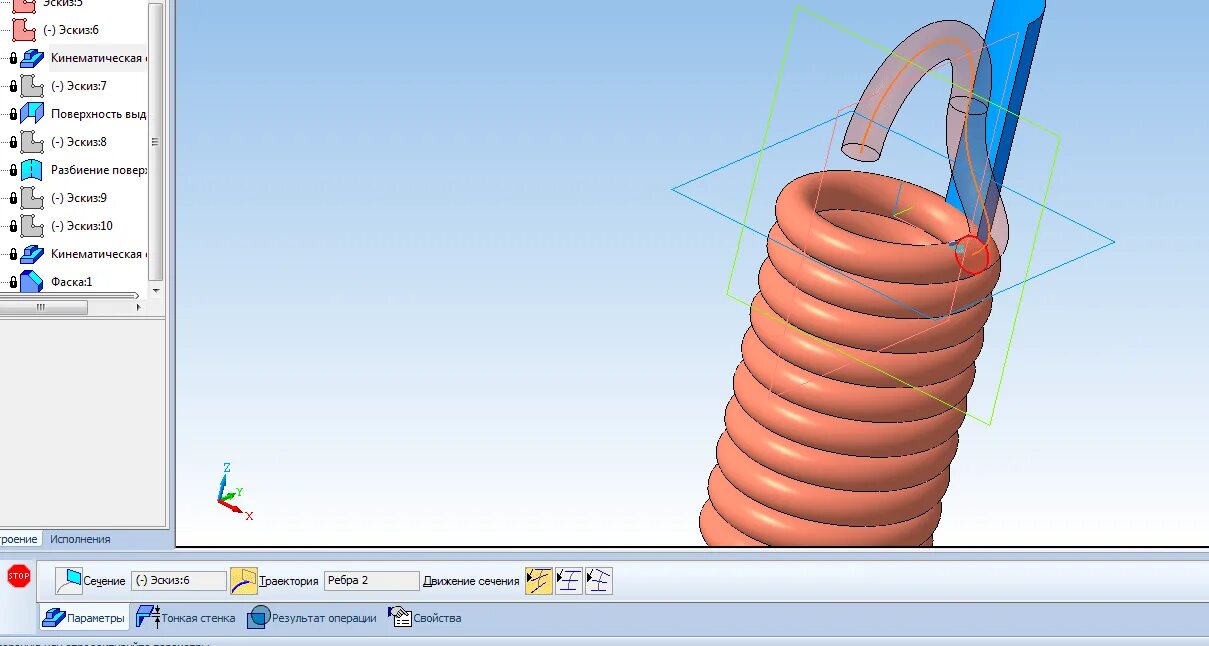1209x646 pixels.
Task: Click the tree horizontal scrollbar thumb
Action: click(x=42, y=307)
